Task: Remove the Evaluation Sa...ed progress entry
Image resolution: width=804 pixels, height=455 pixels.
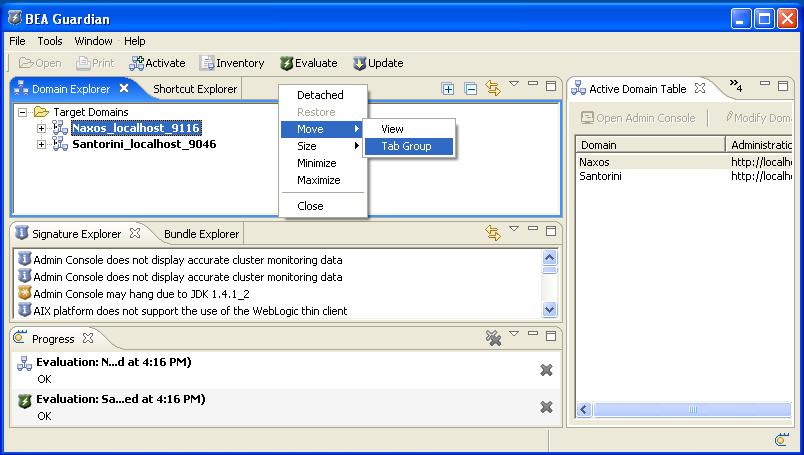Action: click(x=546, y=407)
